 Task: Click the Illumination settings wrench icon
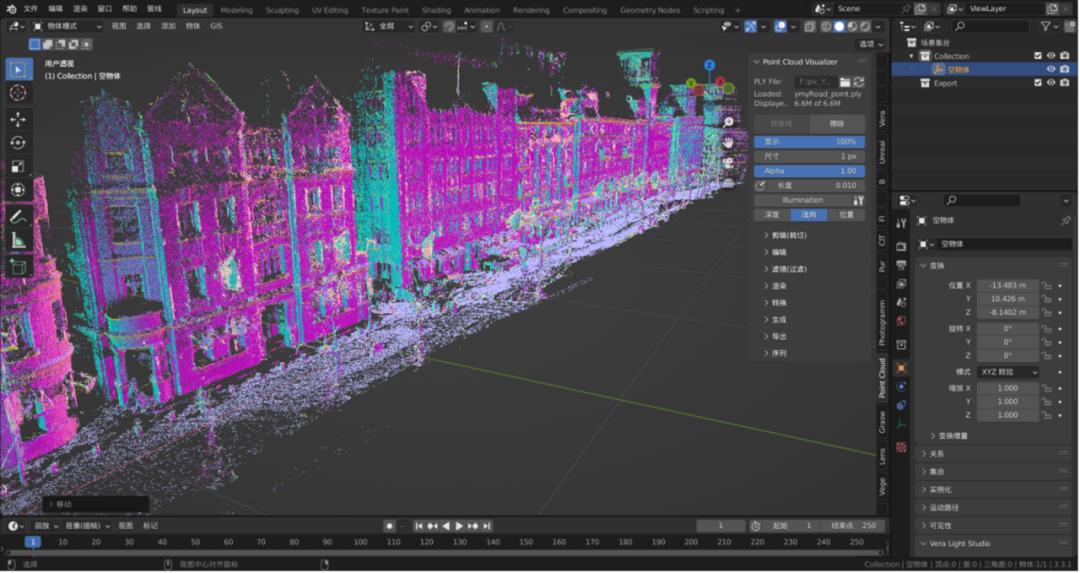(858, 200)
